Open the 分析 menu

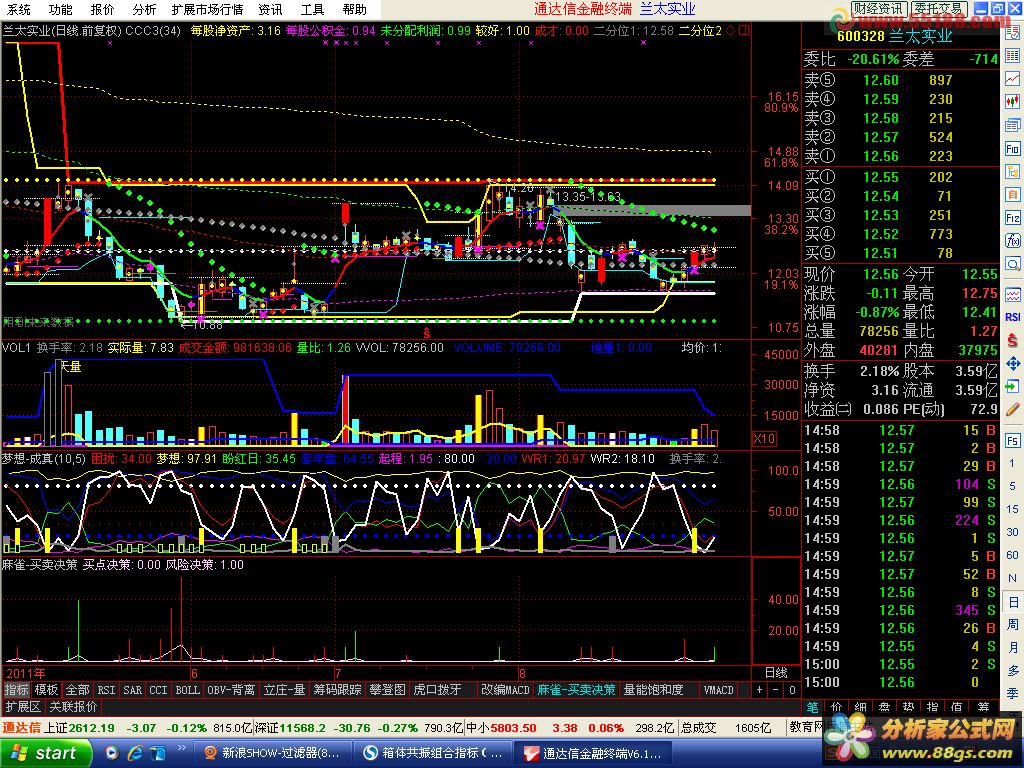pyautogui.click(x=144, y=9)
